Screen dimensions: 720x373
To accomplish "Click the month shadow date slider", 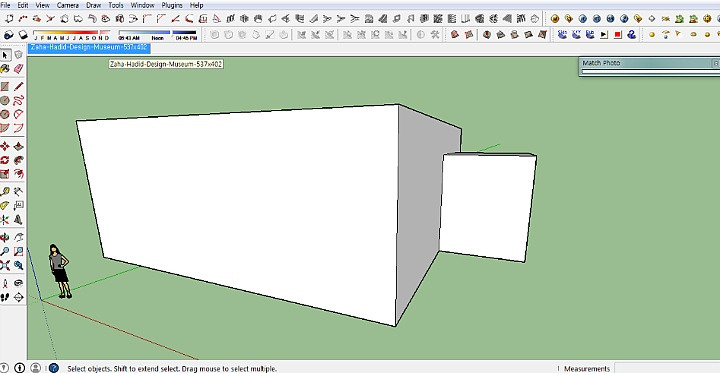I will (72, 35).
